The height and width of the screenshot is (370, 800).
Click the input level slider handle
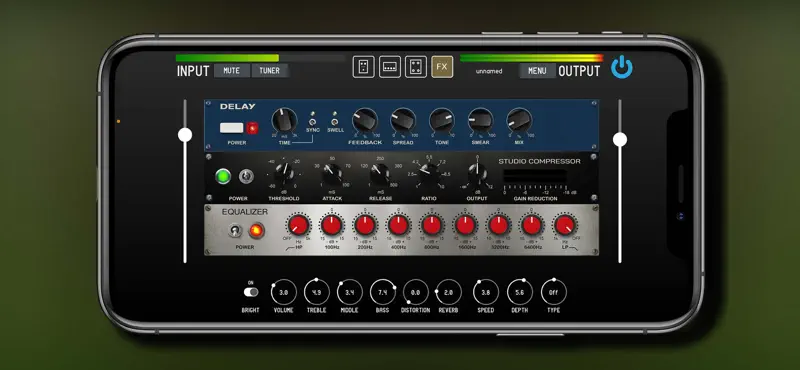(x=185, y=135)
